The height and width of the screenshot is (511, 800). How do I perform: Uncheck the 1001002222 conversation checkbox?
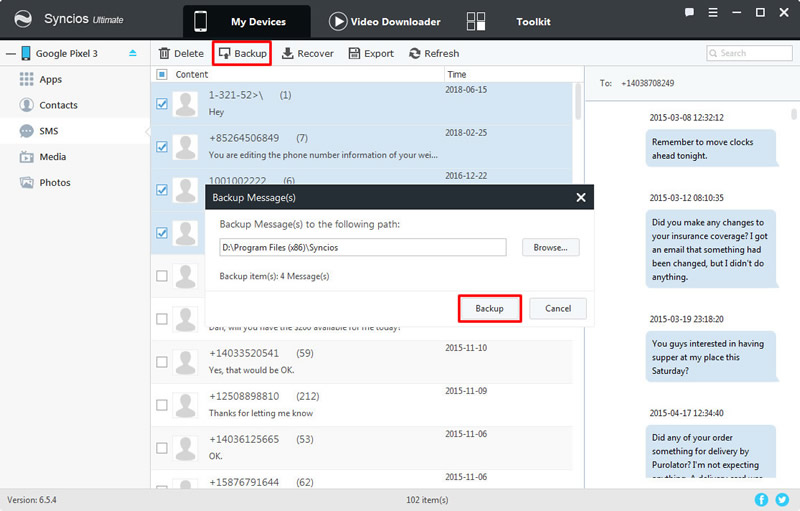pyautogui.click(x=162, y=190)
